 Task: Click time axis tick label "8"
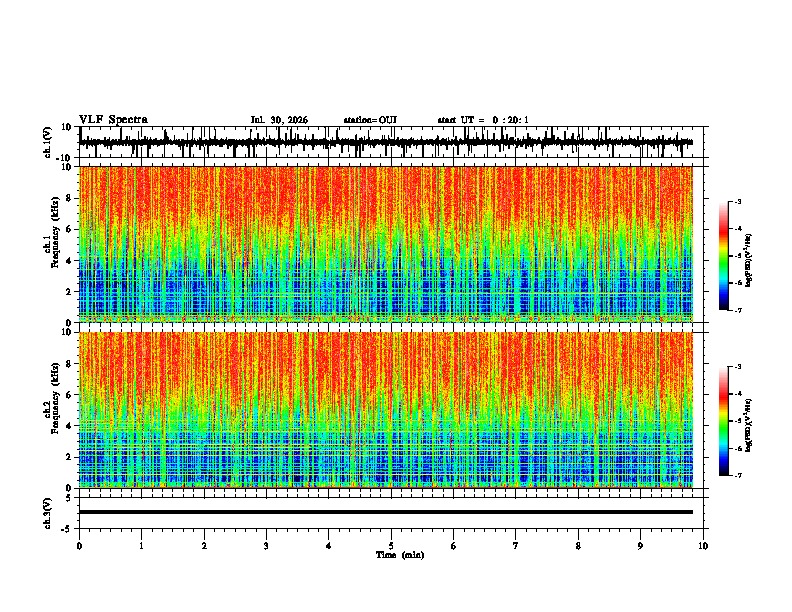(578, 546)
